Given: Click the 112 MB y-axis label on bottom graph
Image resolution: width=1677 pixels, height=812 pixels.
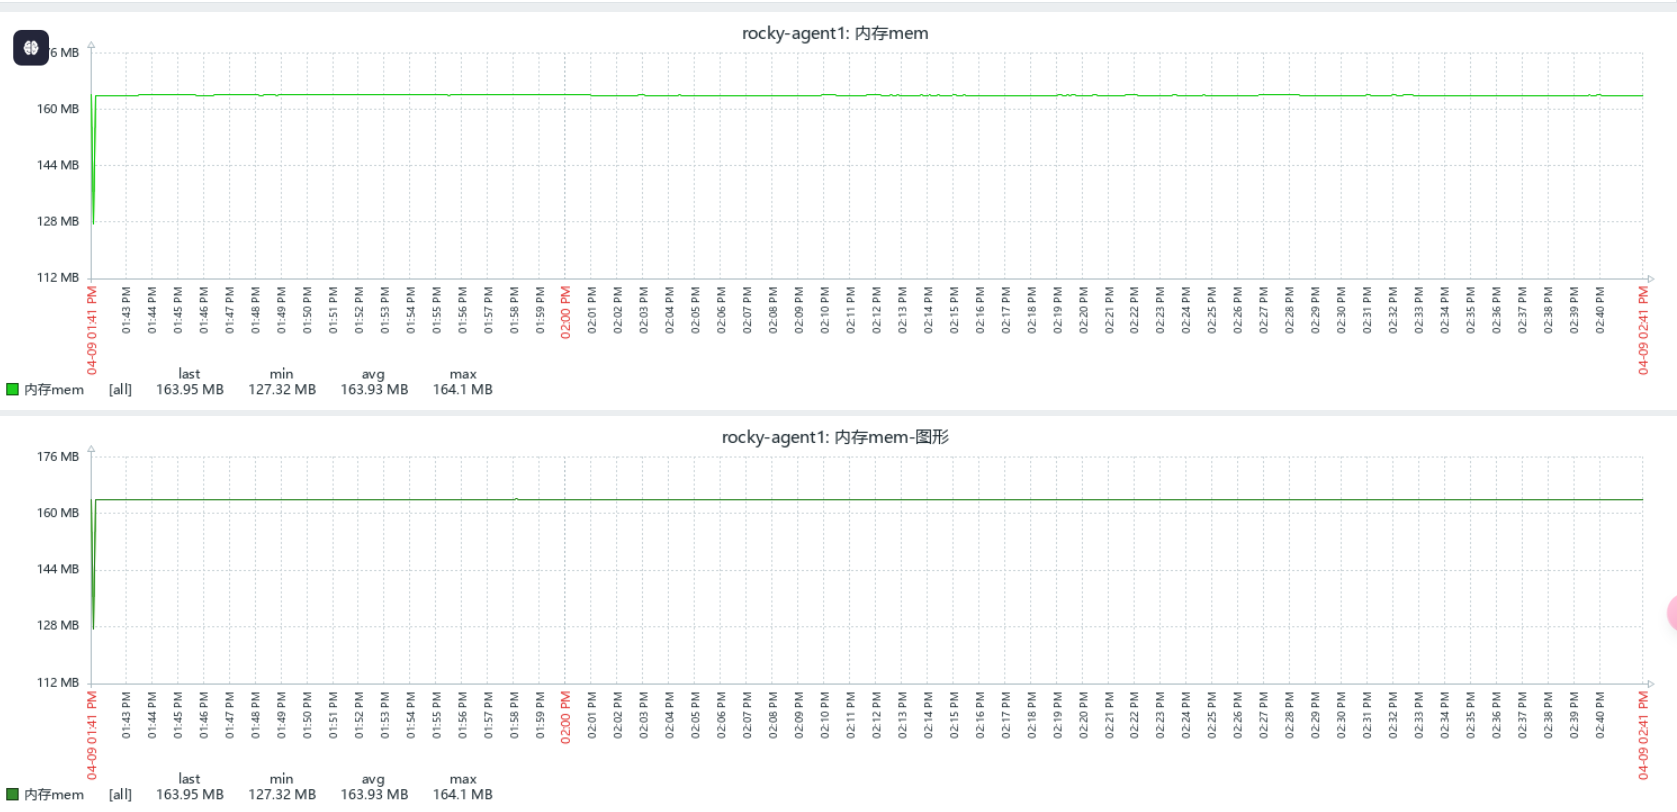Looking at the screenshot, I should pos(58,682).
